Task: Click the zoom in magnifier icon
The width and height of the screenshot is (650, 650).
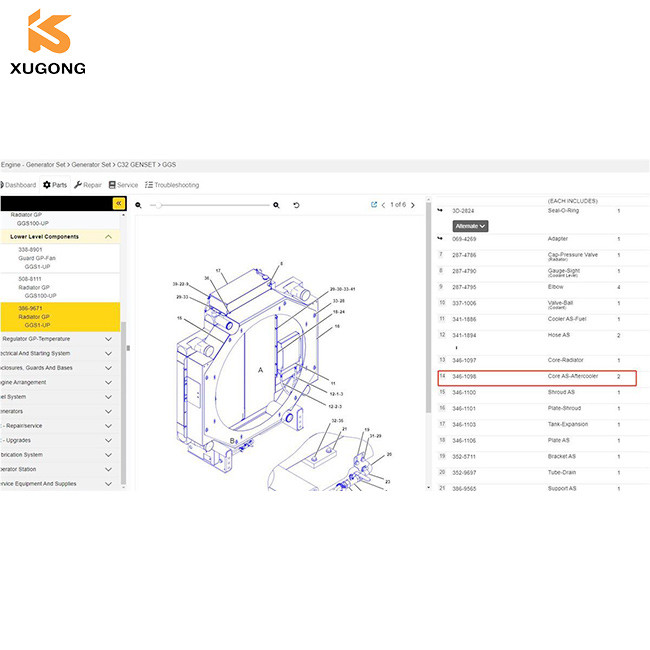Action: 277,205
